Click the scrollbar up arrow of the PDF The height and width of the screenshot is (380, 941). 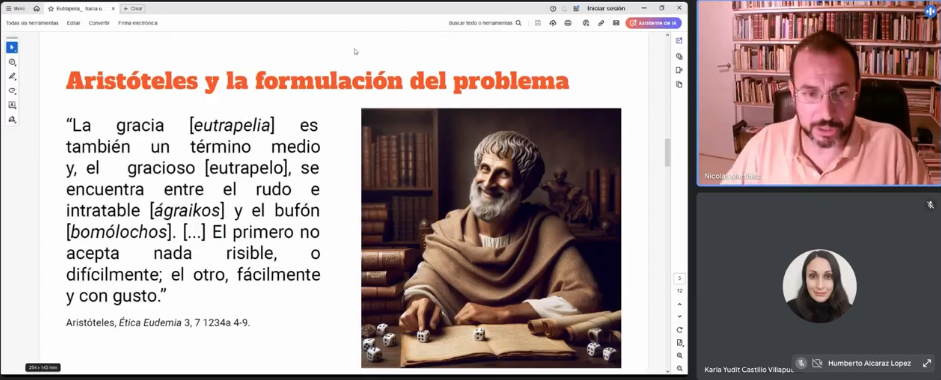(x=667, y=36)
